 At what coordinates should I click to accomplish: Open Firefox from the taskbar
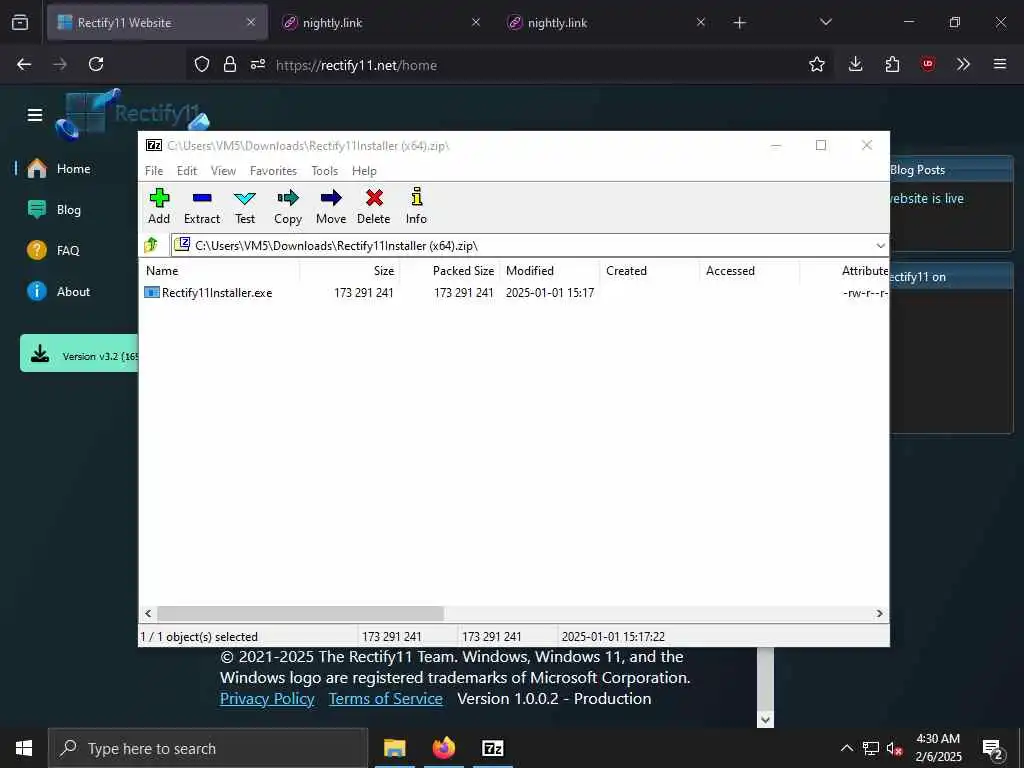(x=443, y=748)
